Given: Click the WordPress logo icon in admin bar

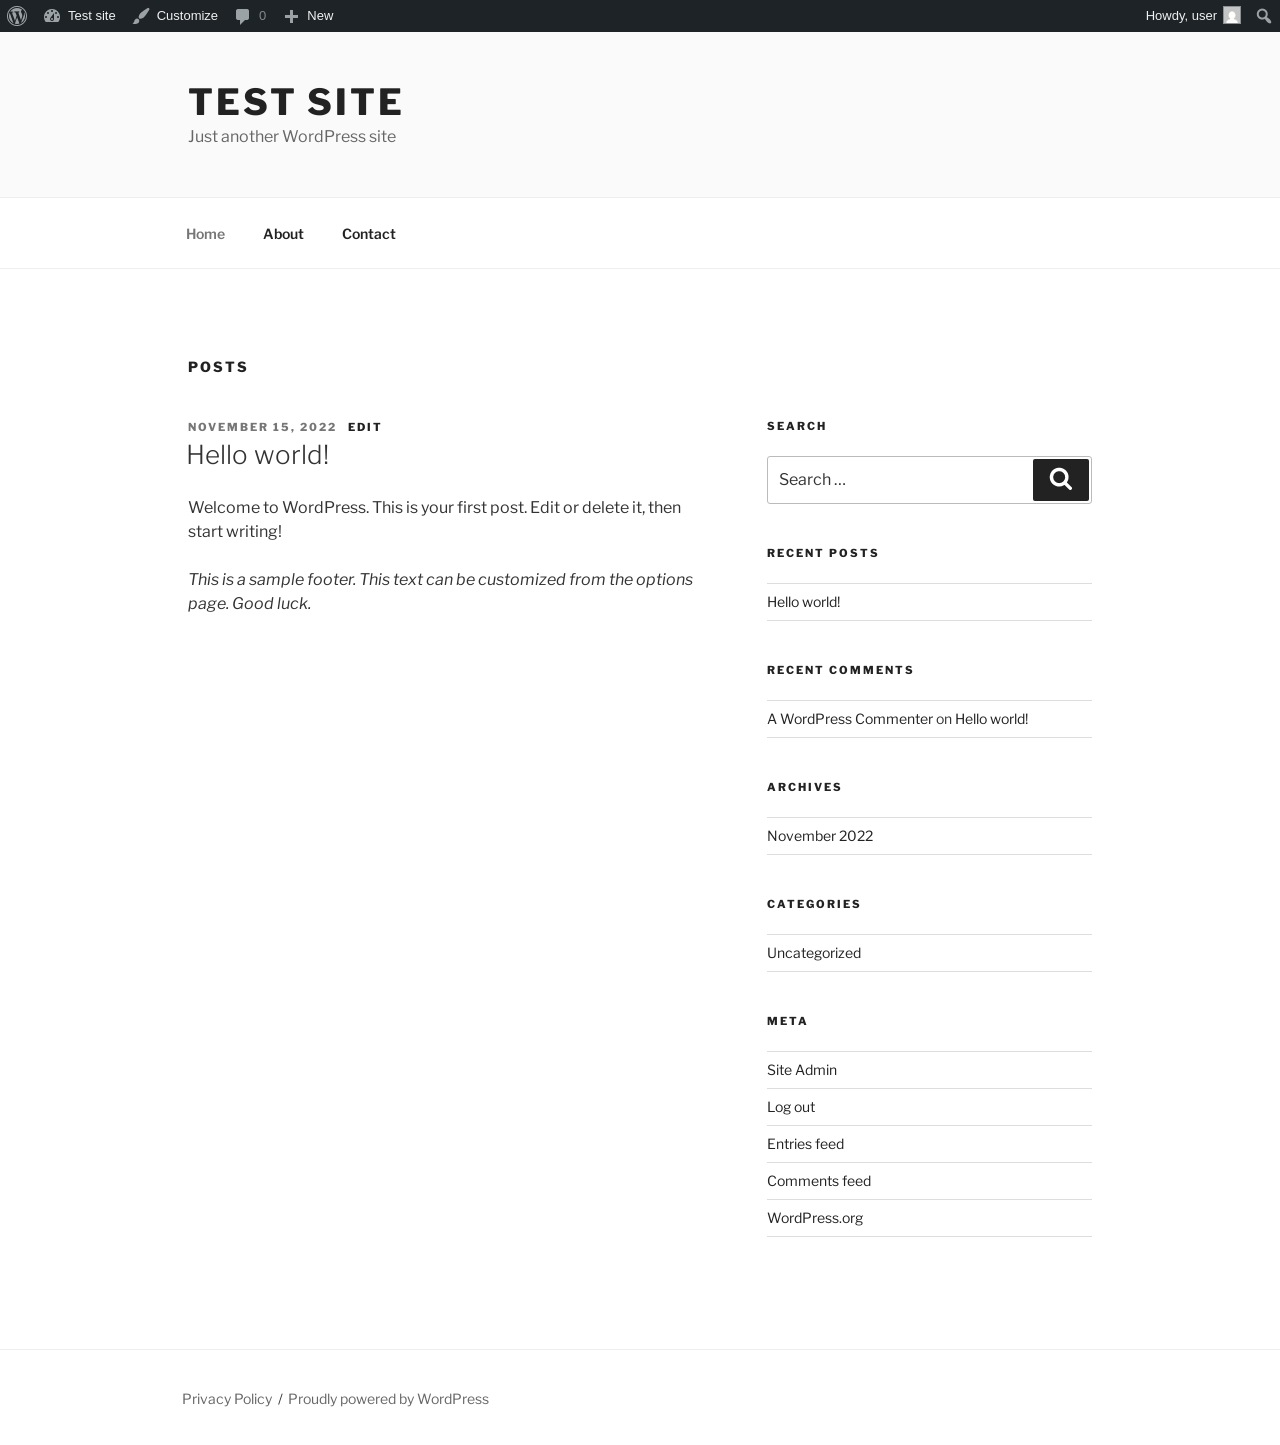Looking at the screenshot, I should (17, 16).
